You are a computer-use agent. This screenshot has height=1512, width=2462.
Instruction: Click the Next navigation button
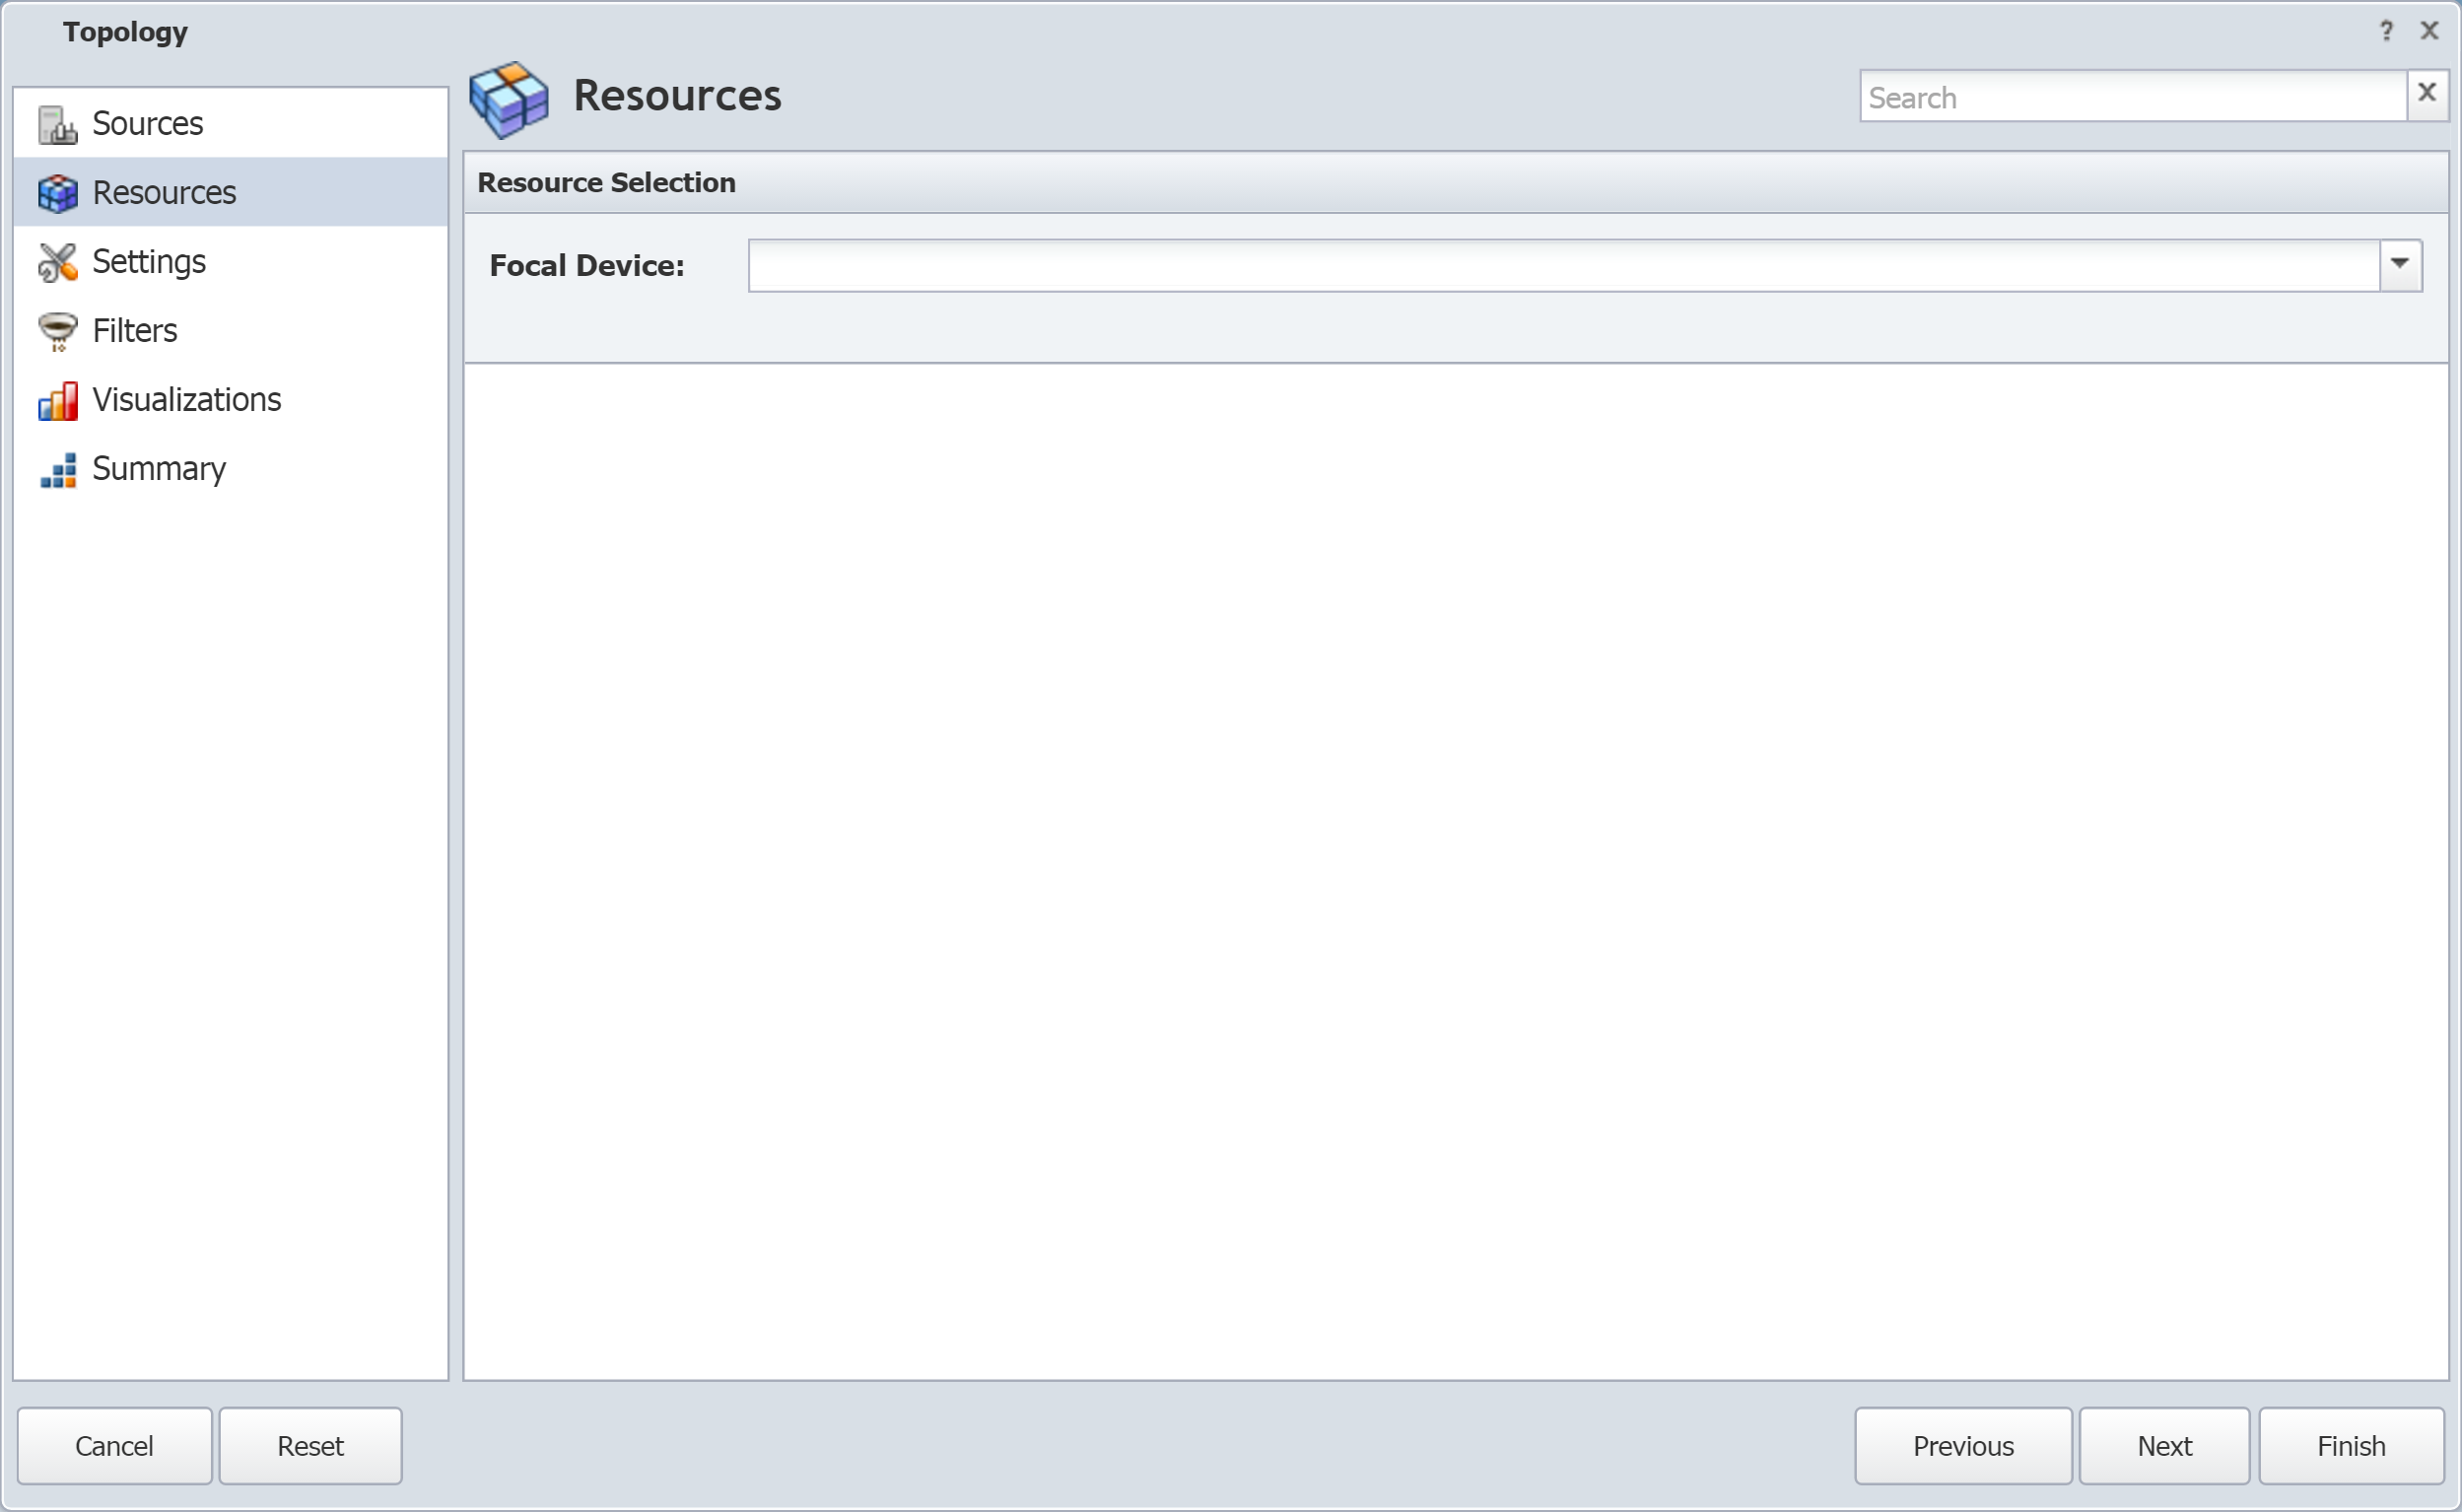(x=2163, y=1445)
